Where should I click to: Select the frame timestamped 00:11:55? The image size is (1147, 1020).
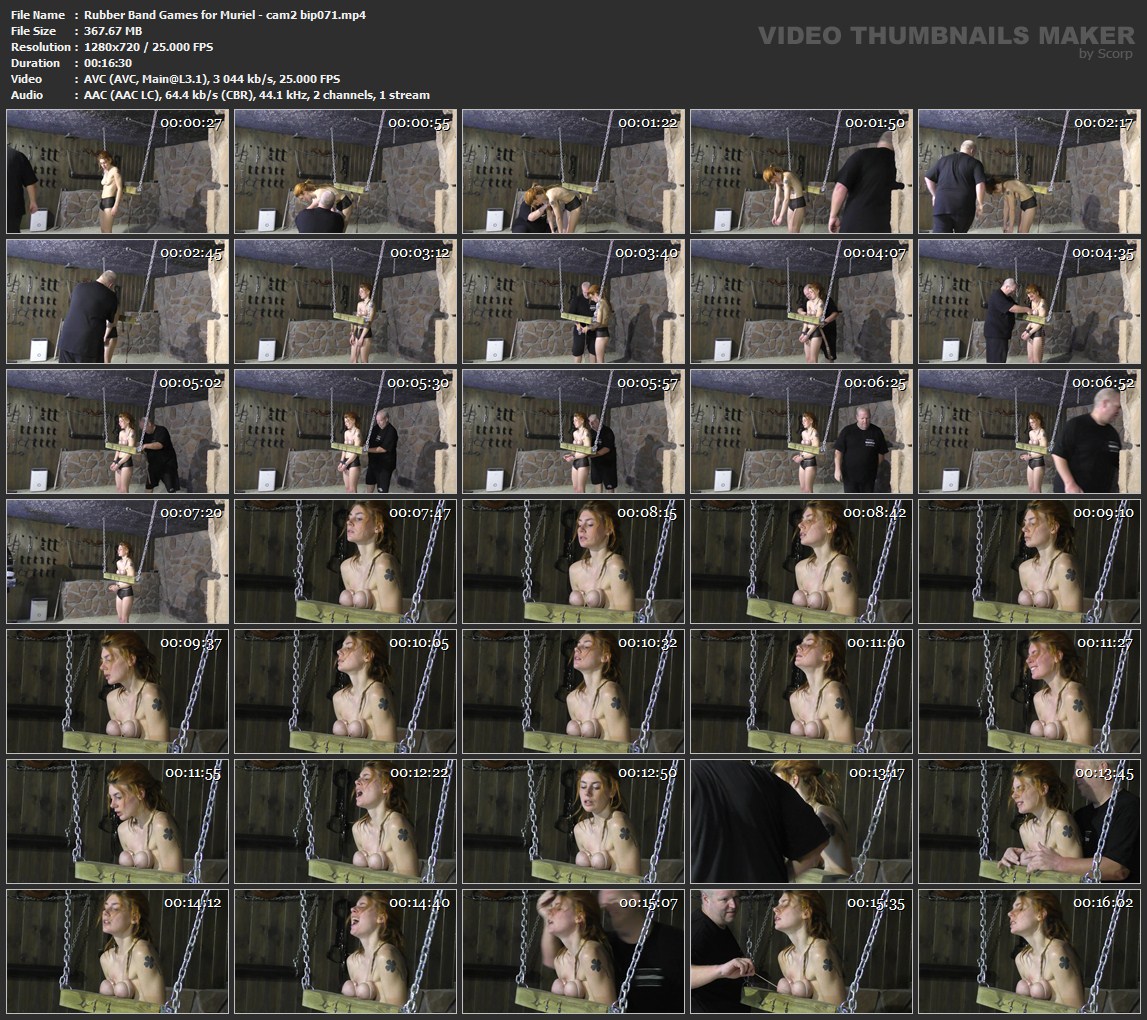(x=118, y=821)
